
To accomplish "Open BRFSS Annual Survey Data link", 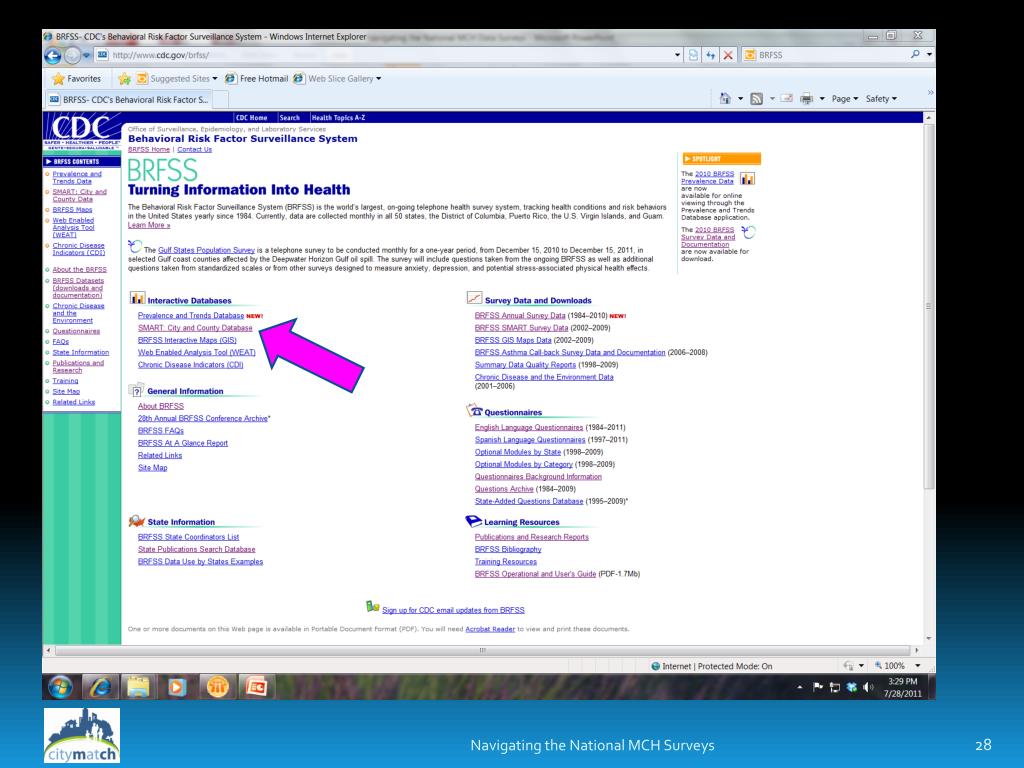I will tap(520, 315).
